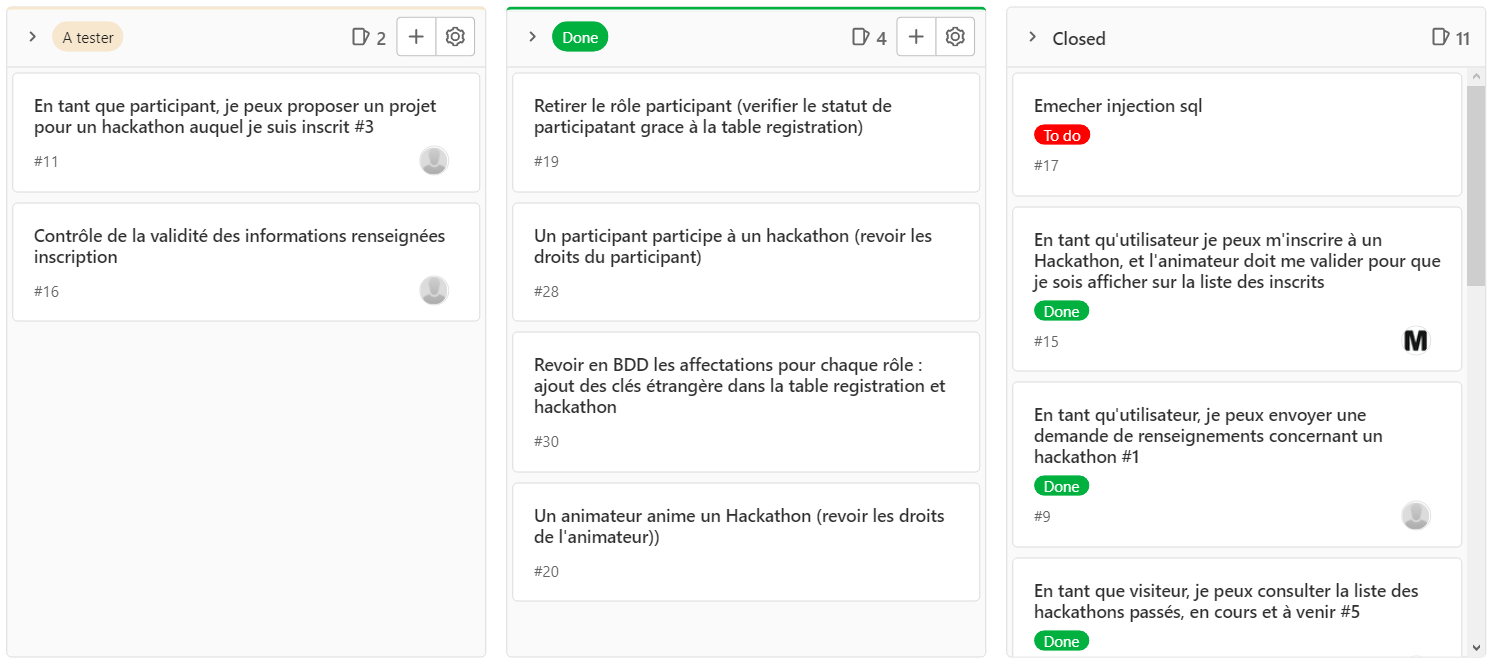This screenshot has width=1491, height=665.
Task: Click the scroll down arrow in Closed list
Action: point(1476,648)
